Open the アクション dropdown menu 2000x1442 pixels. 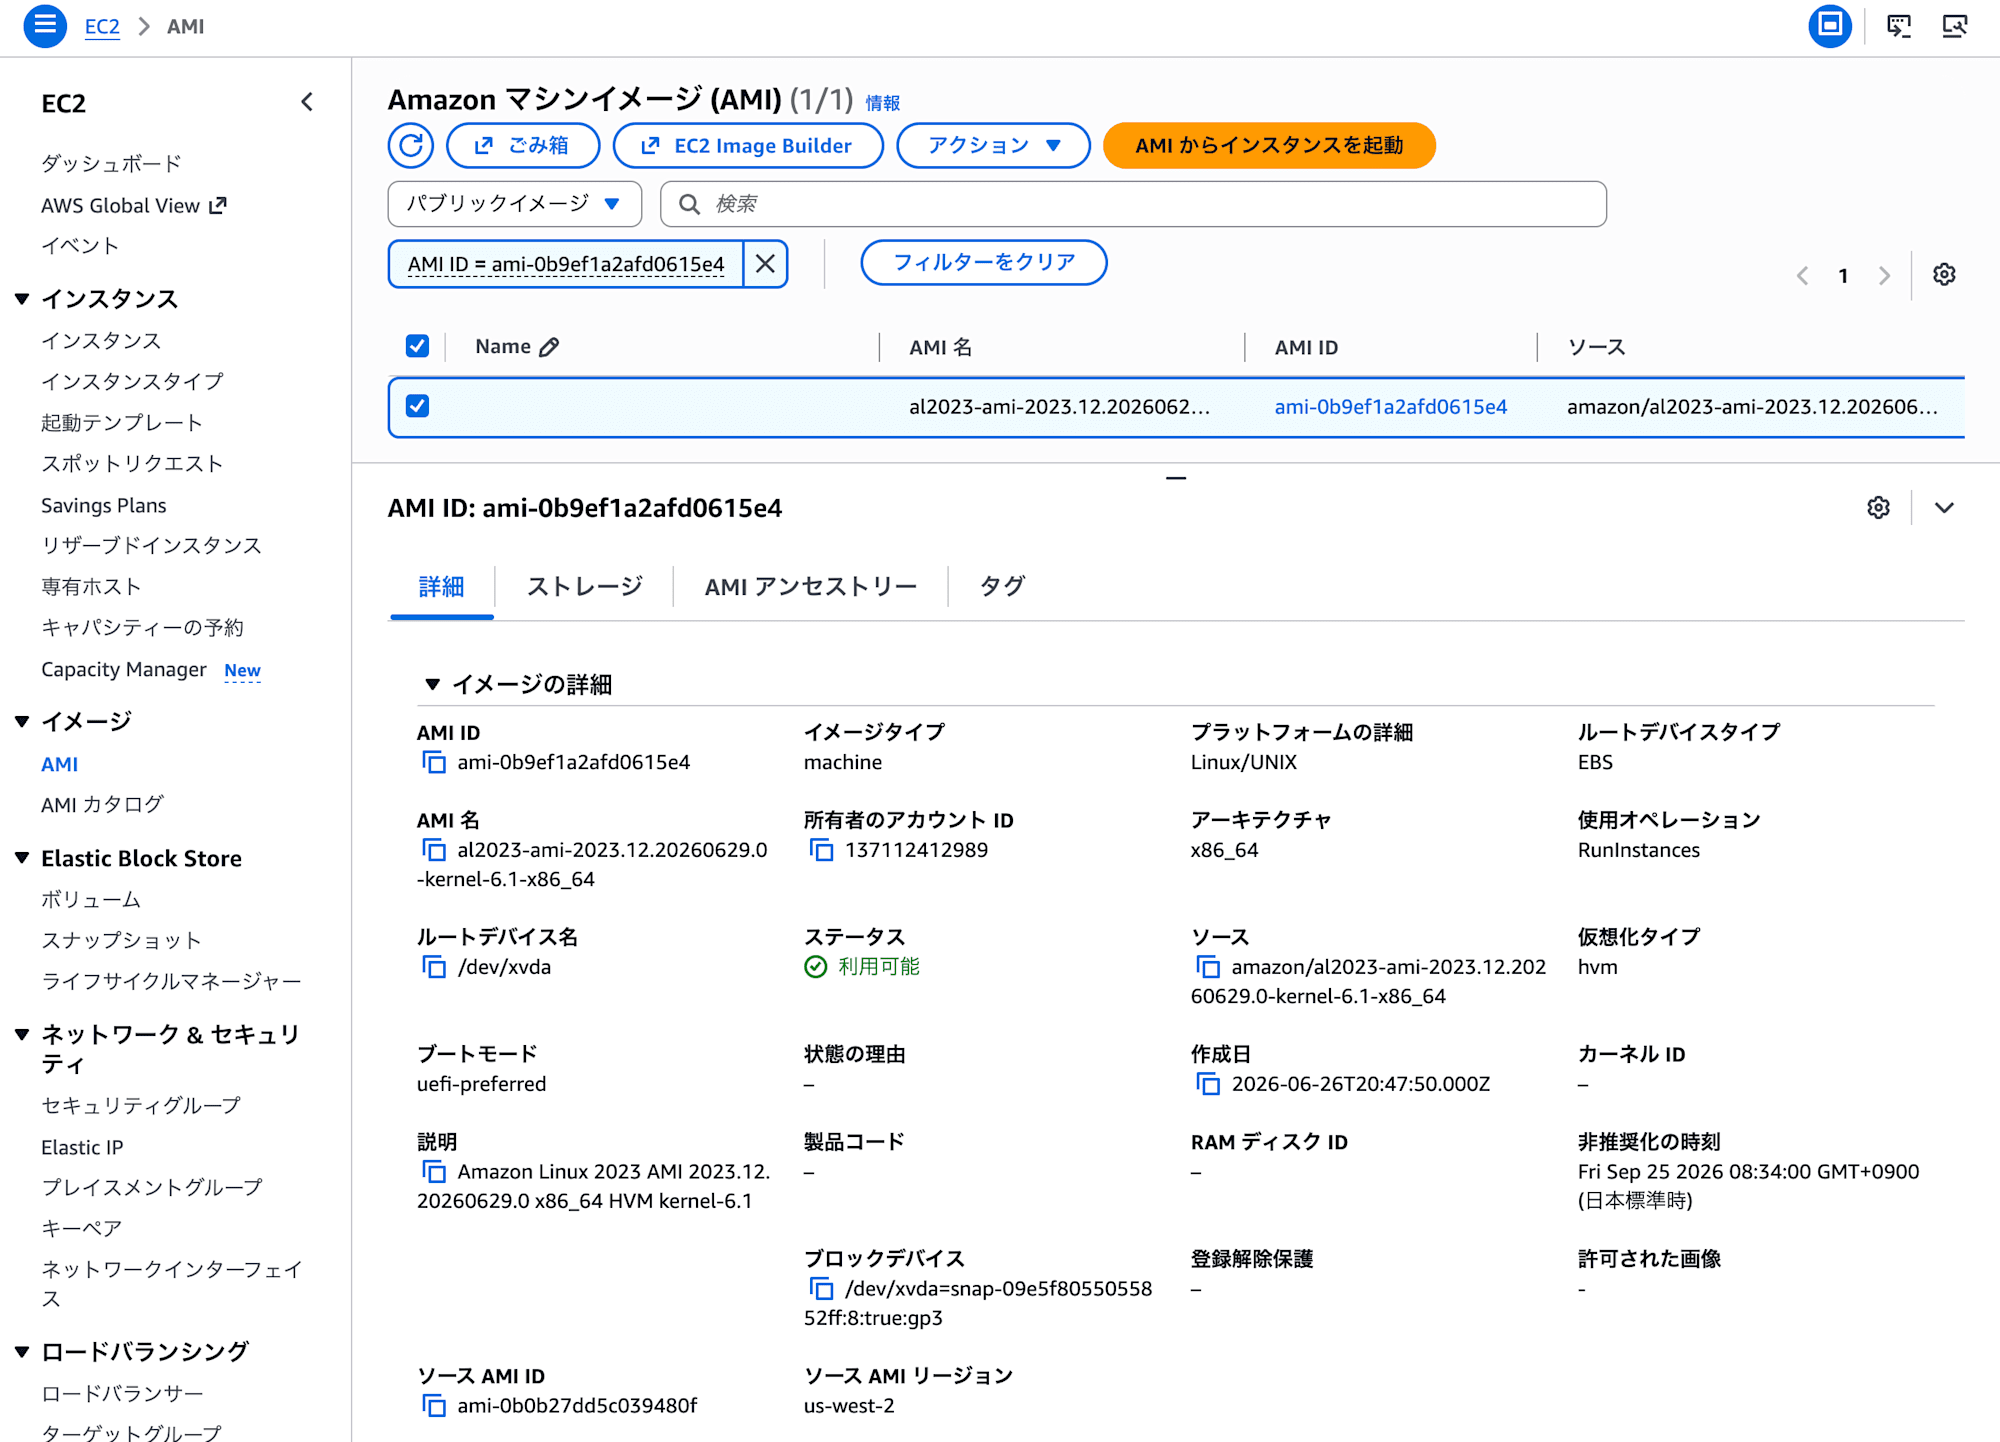click(993, 146)
